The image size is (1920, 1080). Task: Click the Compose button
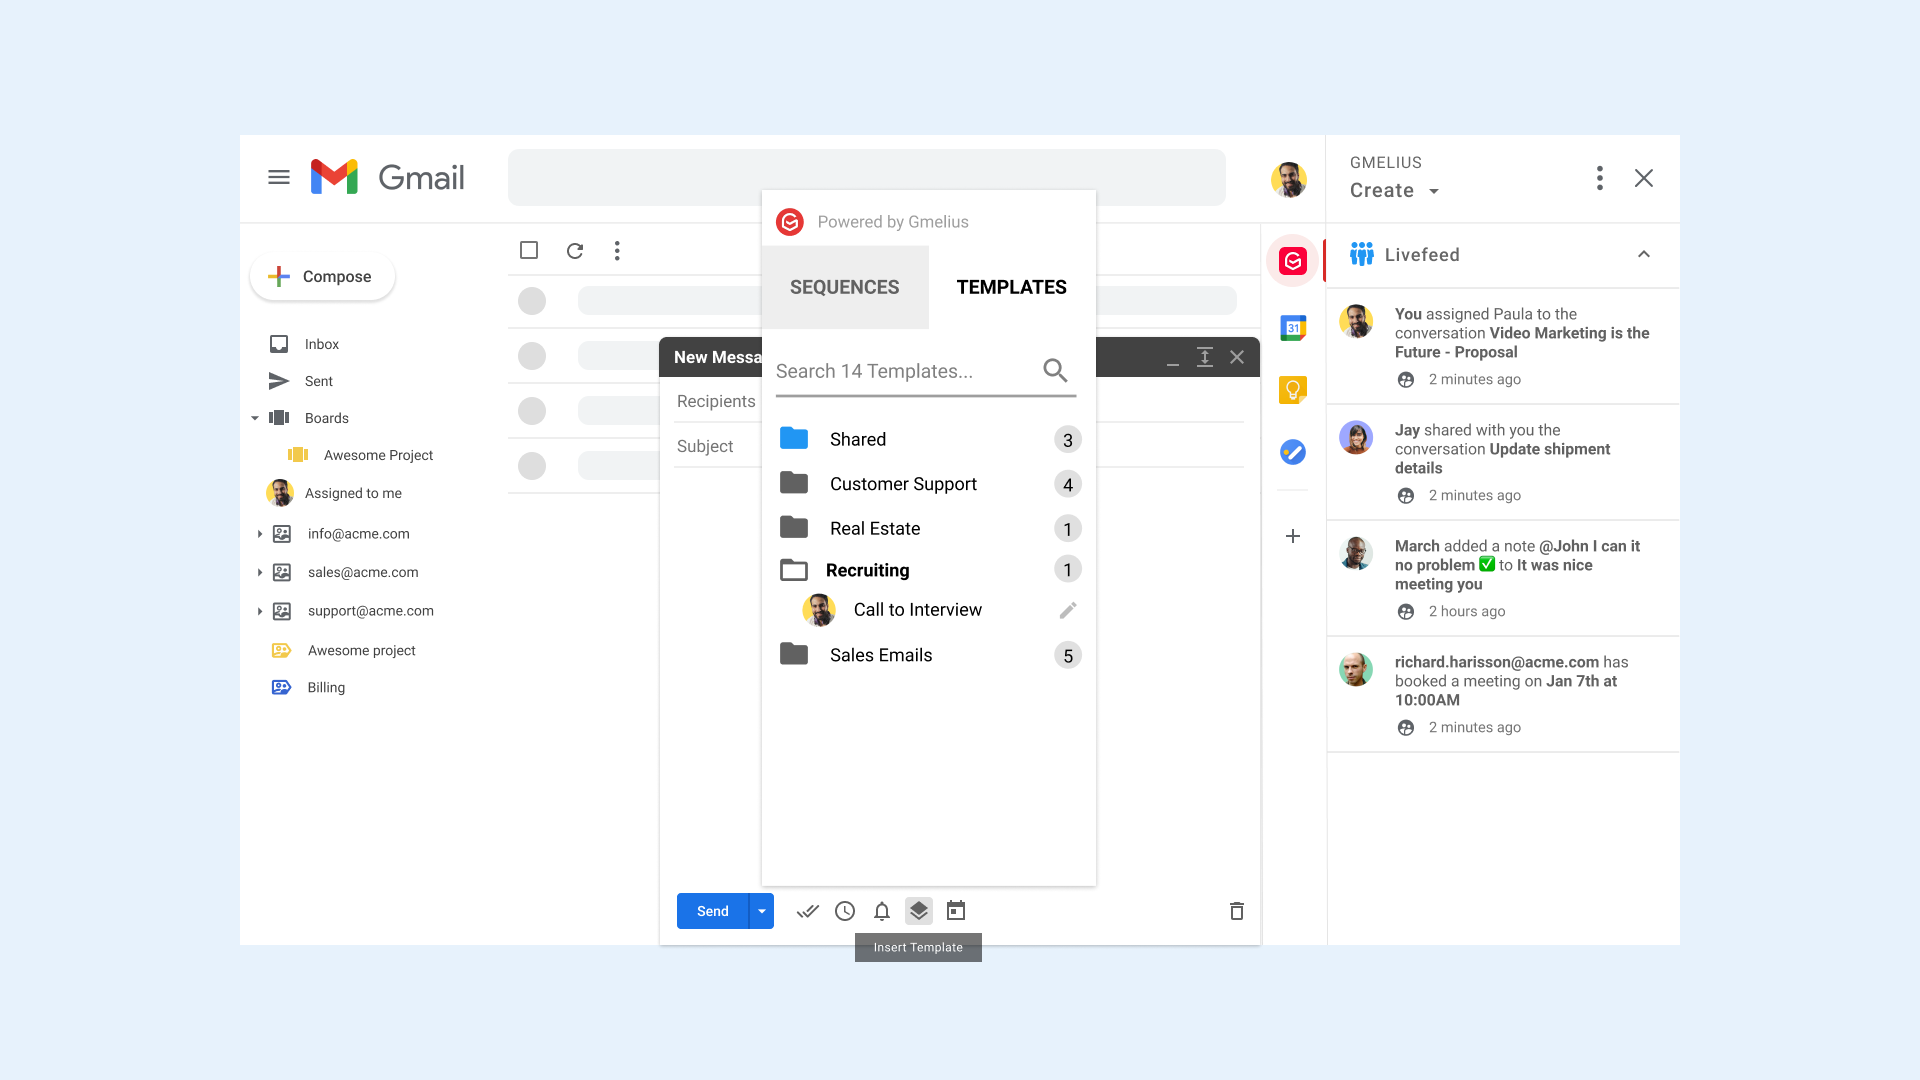pos(322,277)
